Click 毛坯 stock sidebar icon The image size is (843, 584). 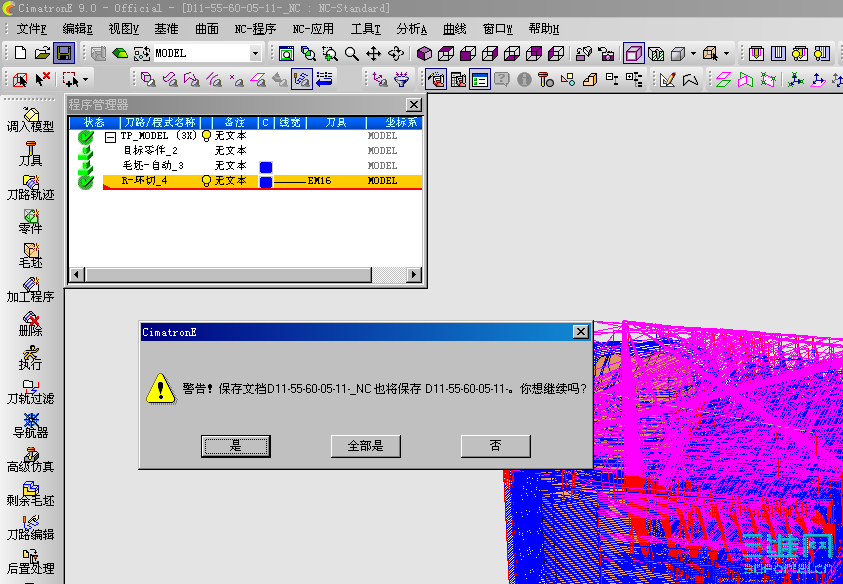point(31,256)
